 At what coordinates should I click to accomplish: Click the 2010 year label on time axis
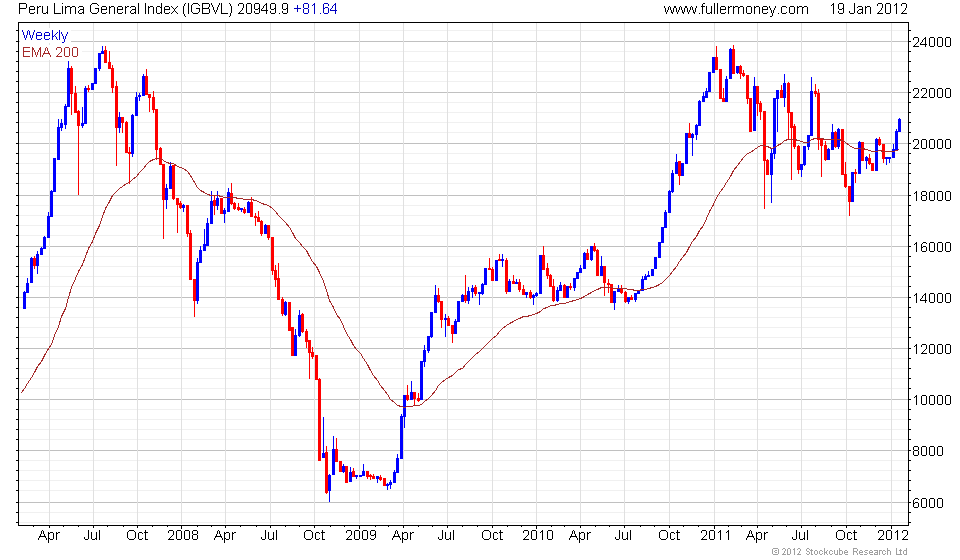click(x=538, y=535)
